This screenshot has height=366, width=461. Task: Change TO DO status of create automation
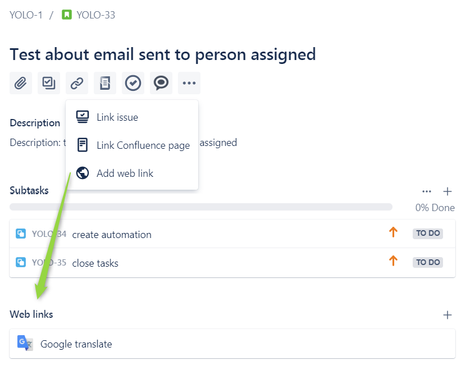428,233
